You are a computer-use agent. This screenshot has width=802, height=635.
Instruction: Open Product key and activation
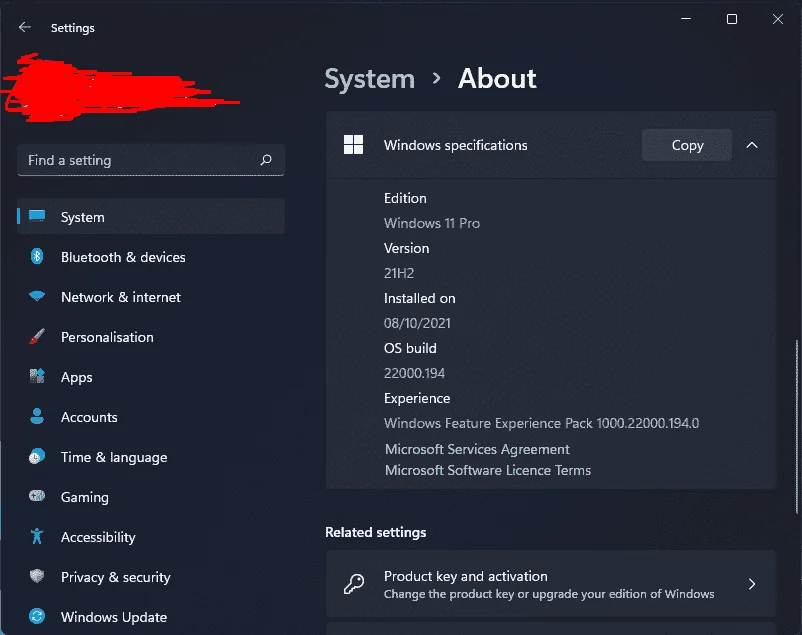click(x=551, y=584)
